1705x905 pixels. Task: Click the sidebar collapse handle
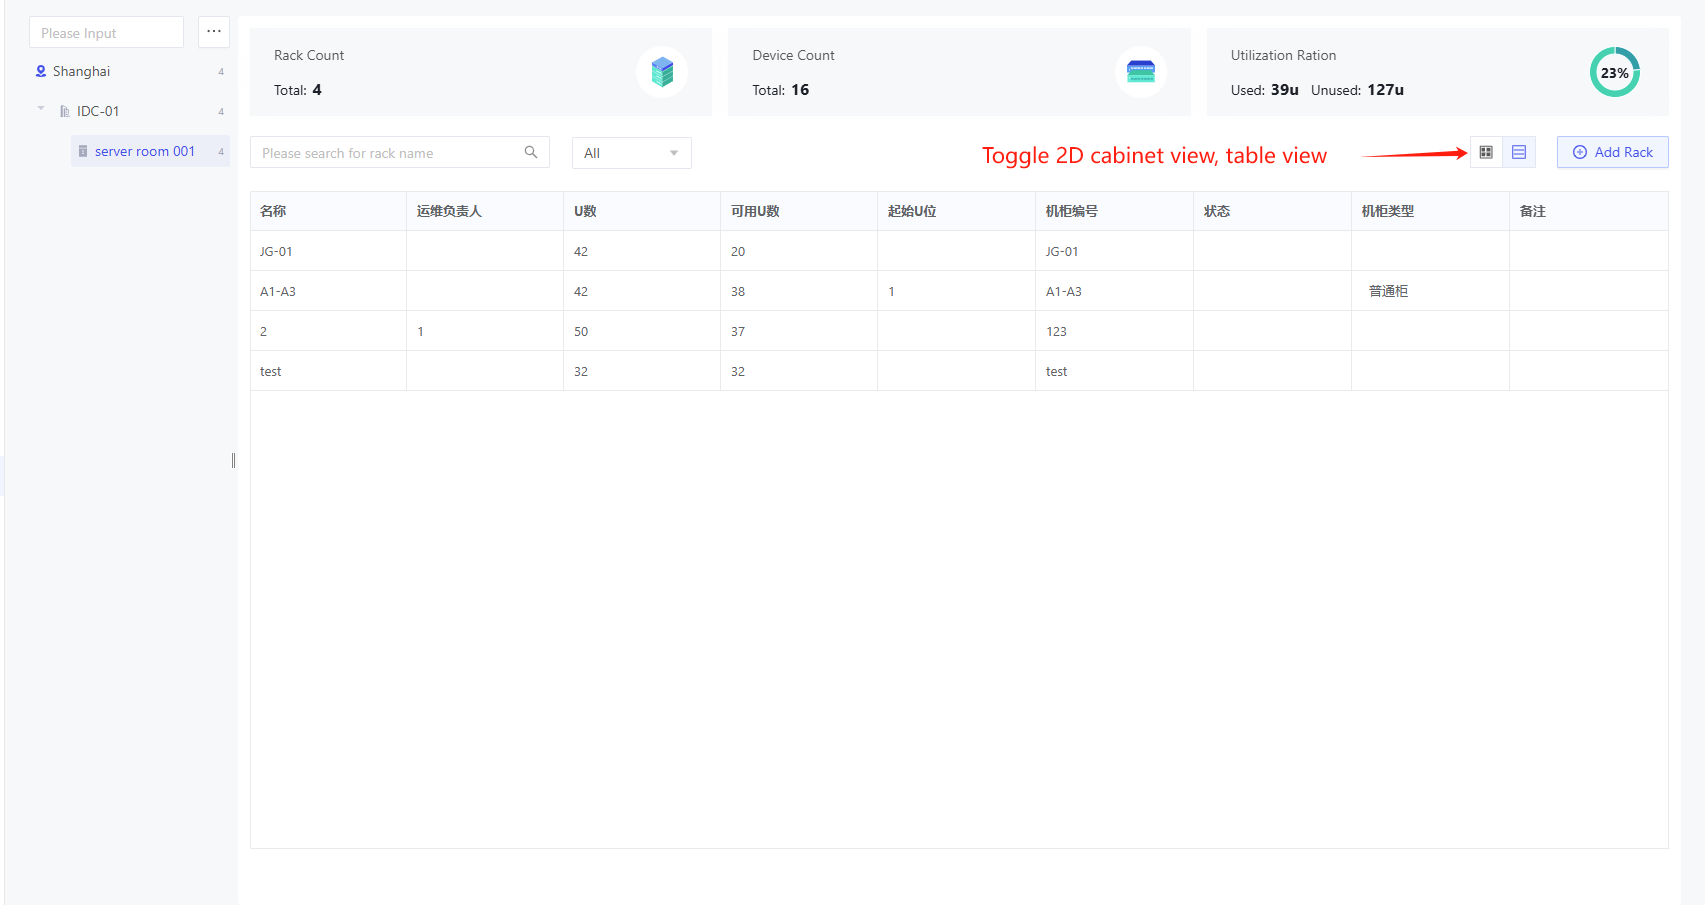(x=233, y=460)
